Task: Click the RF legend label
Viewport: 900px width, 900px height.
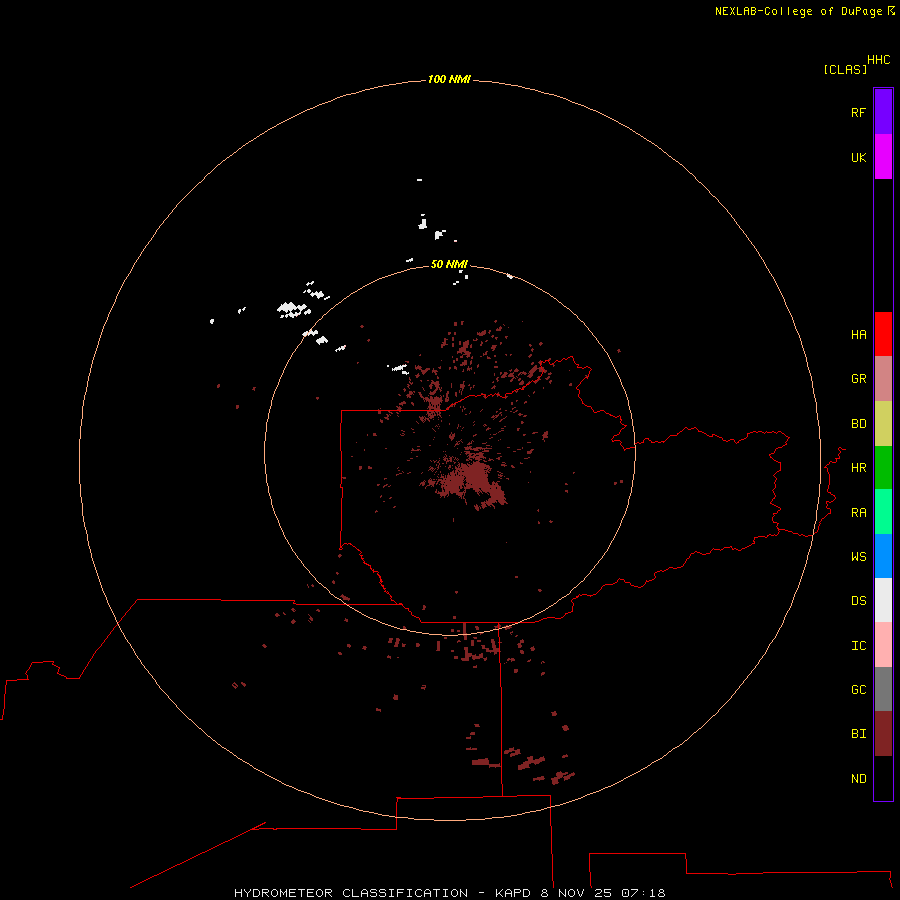Action: pos(858,112)
